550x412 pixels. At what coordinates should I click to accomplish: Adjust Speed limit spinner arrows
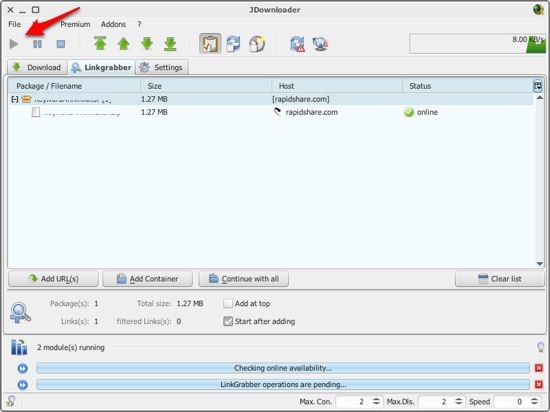click(534, 401)
